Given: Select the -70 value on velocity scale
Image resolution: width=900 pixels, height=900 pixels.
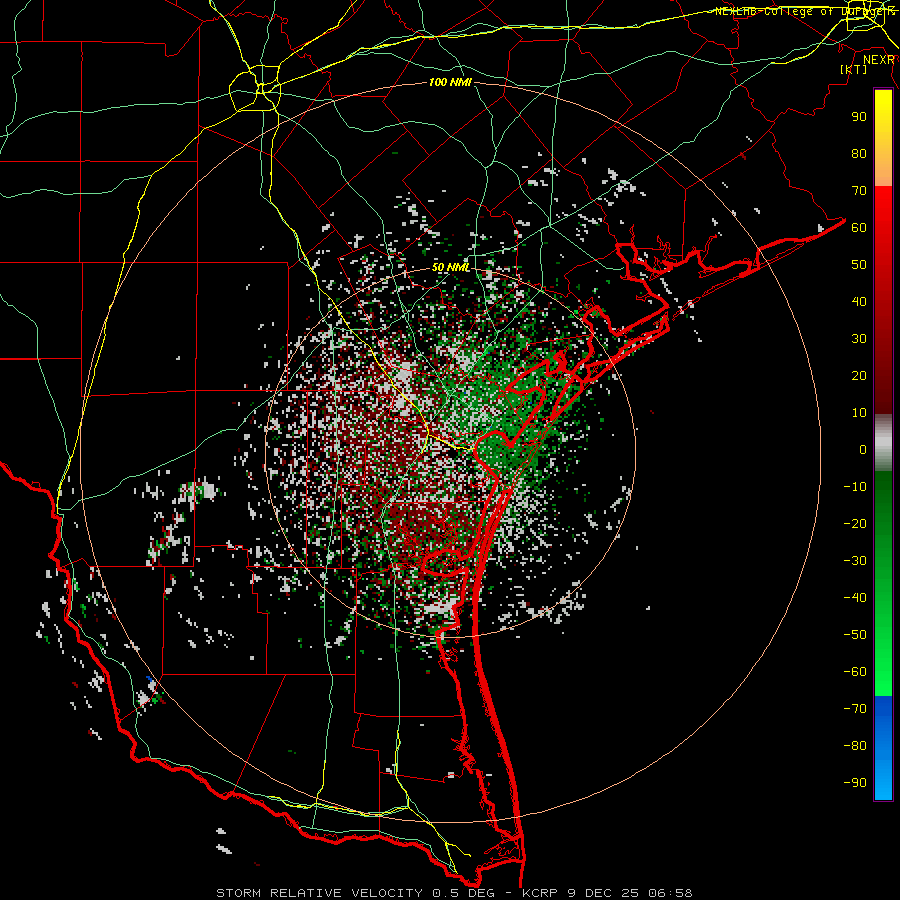Looking at the screenshot, I should [x=855, y=709].
